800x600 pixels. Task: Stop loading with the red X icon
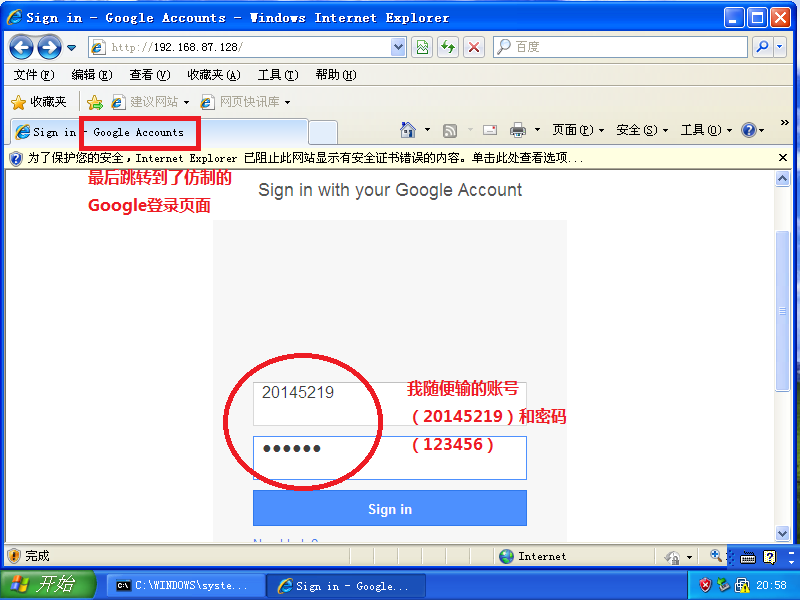474,47
